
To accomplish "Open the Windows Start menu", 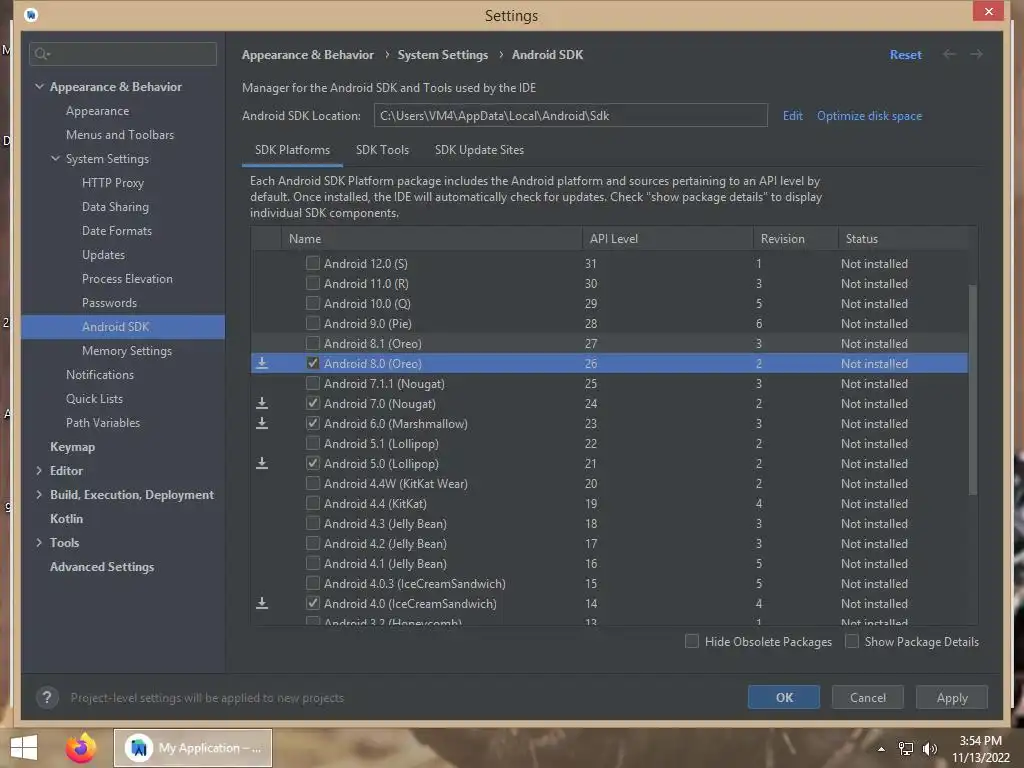I will [24, 748].
